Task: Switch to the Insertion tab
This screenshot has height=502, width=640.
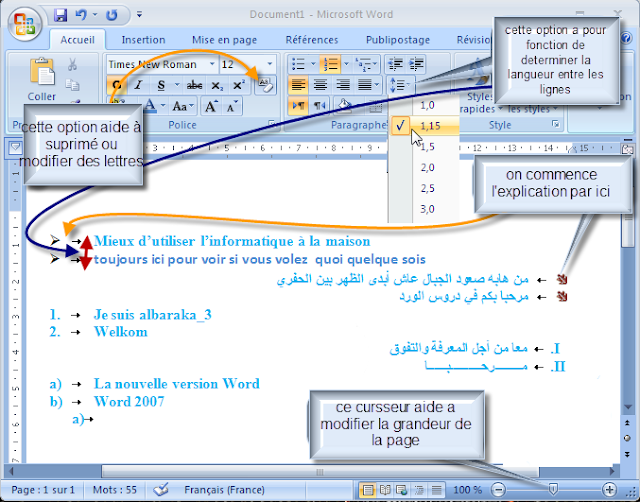Action: (x=143, y=40)
